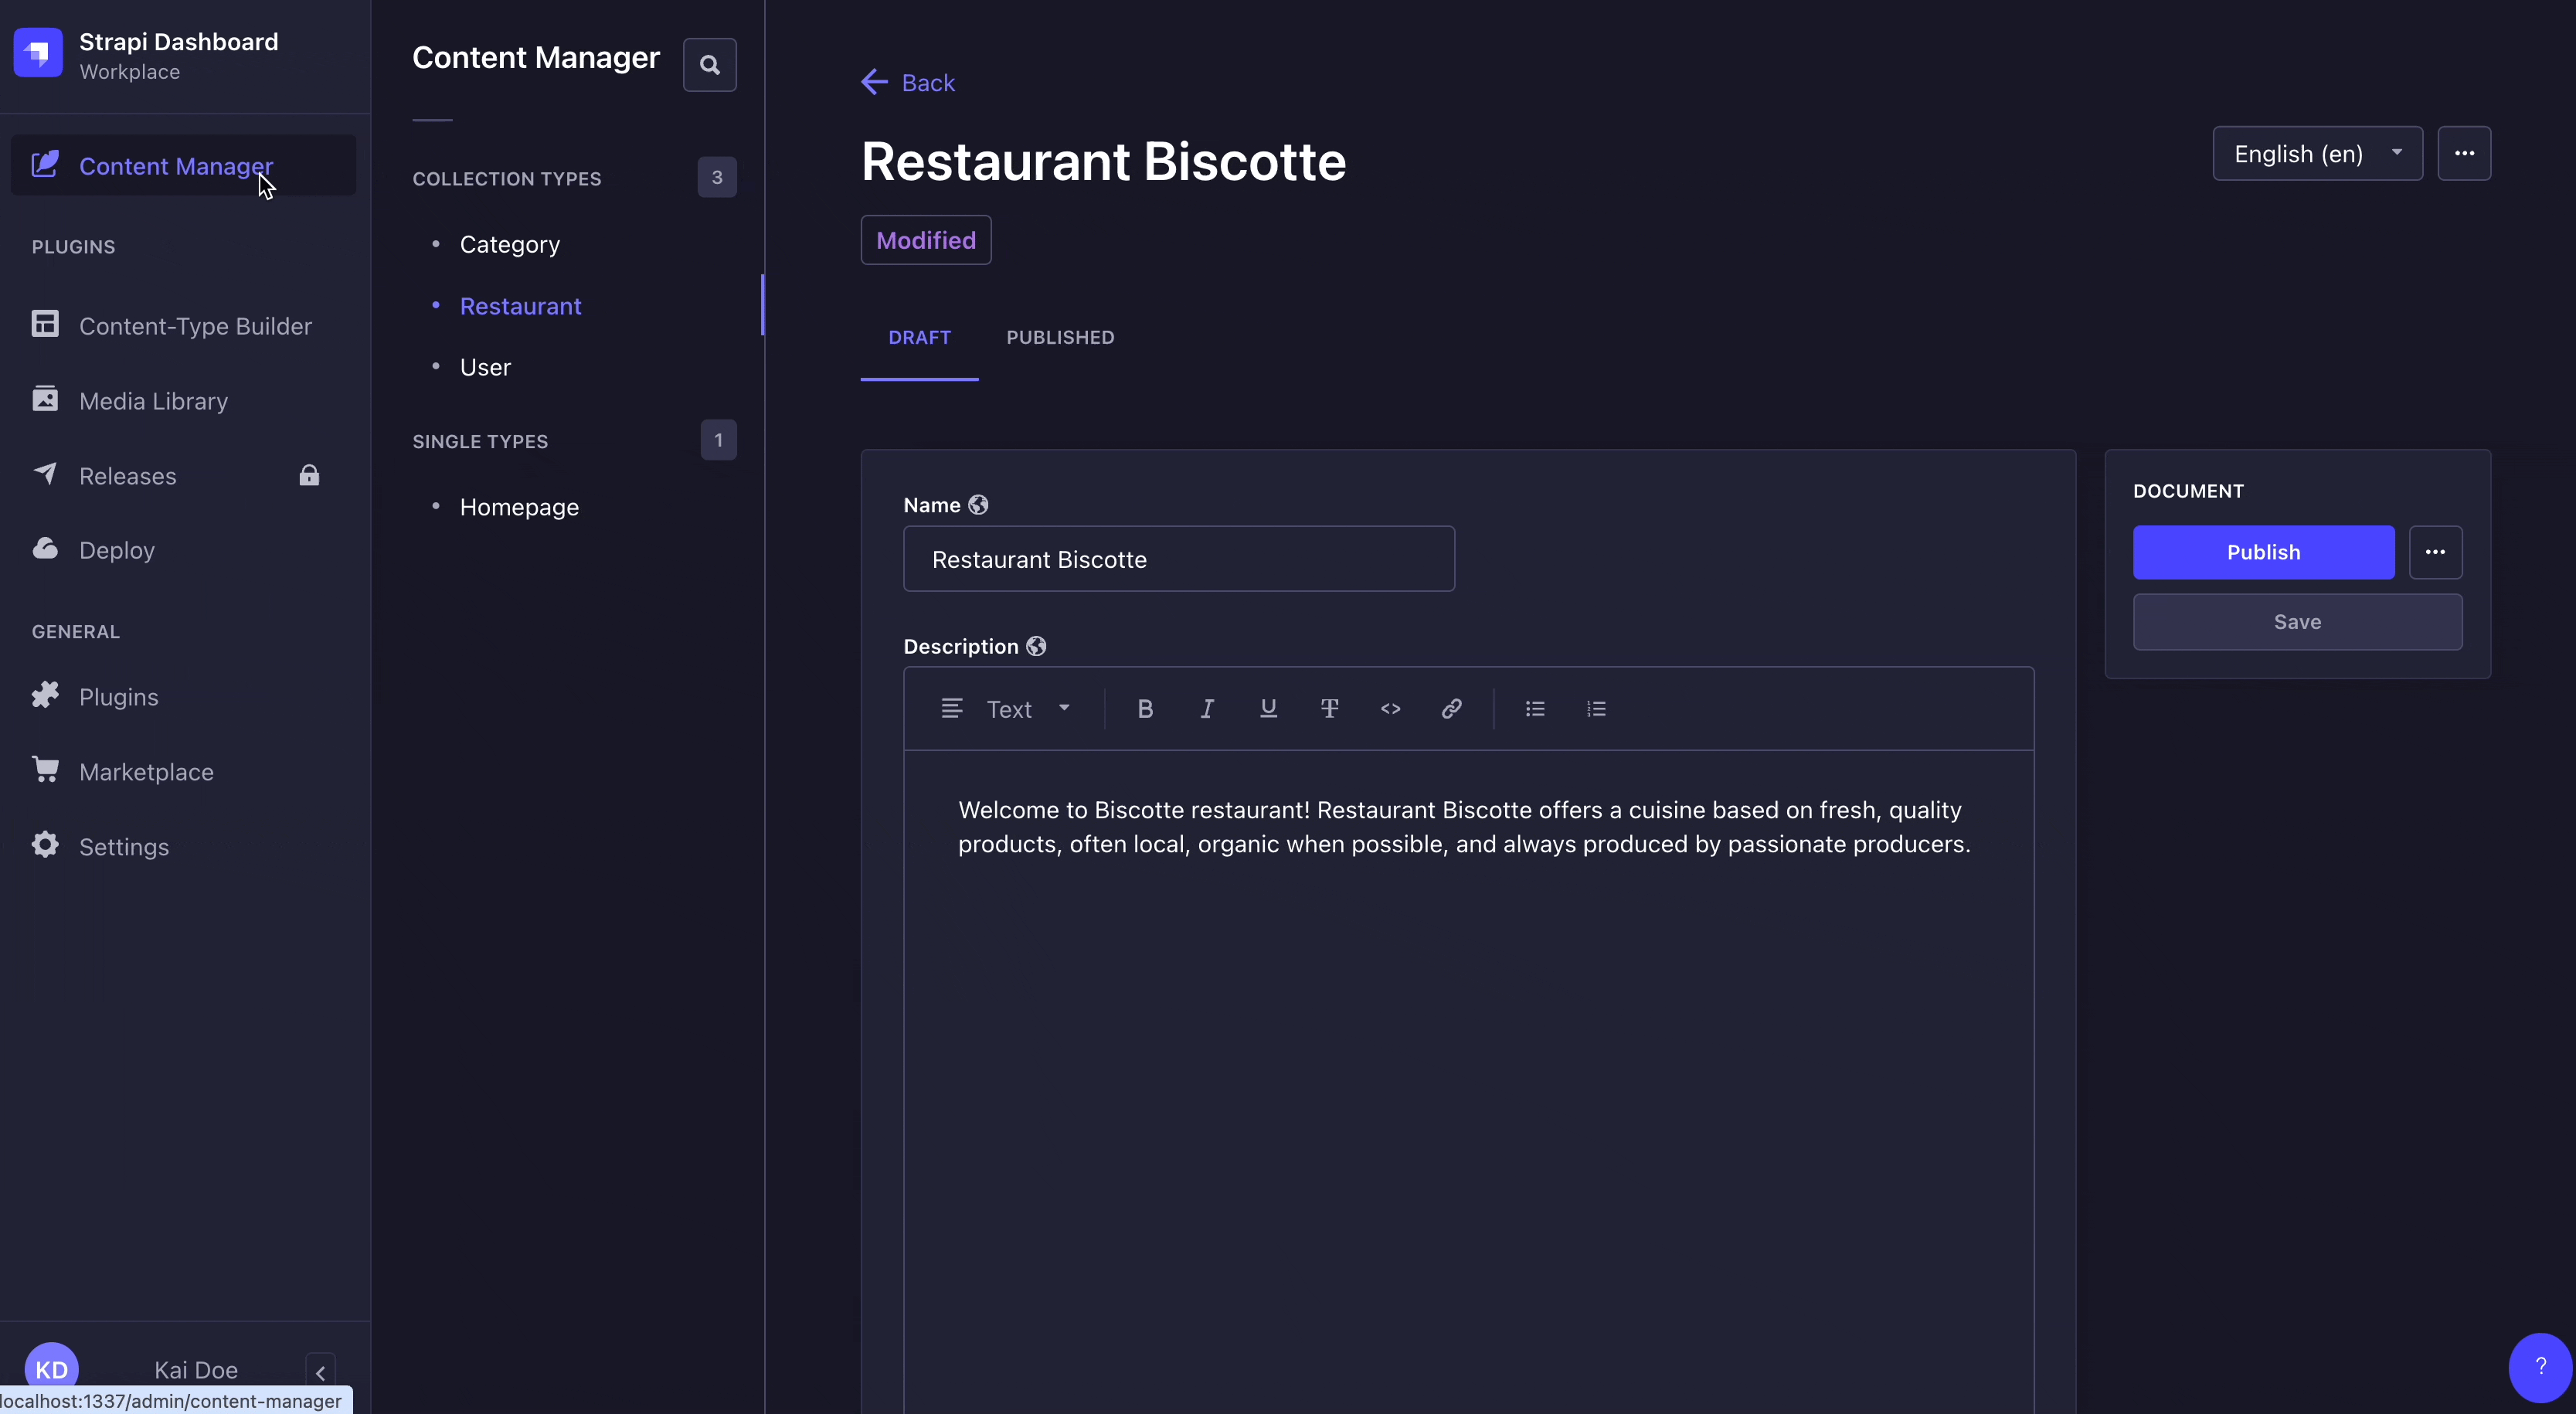Switch to the Published tab
The width and height of the screenshot is (2576, 1414).
[1060, 338]
